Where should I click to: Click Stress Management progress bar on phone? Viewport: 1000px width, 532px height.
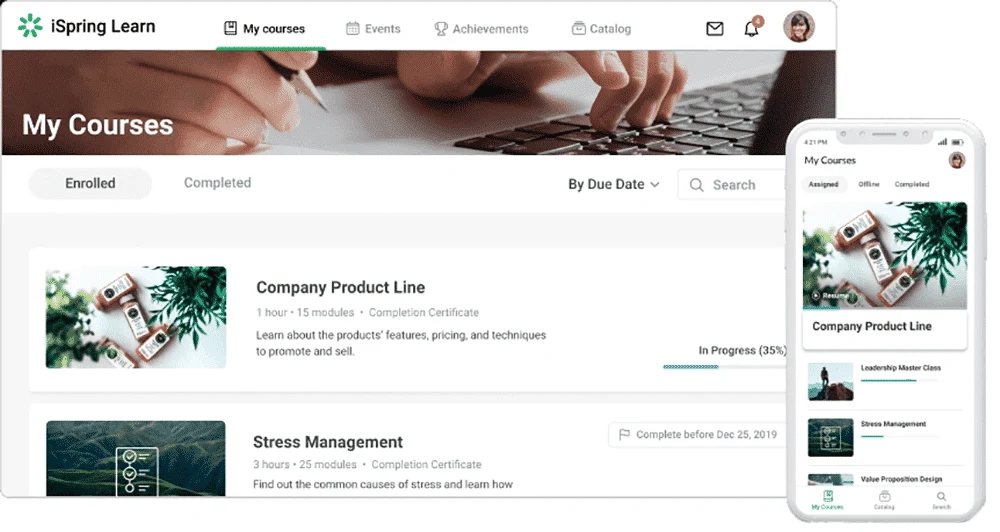point(899,437)
